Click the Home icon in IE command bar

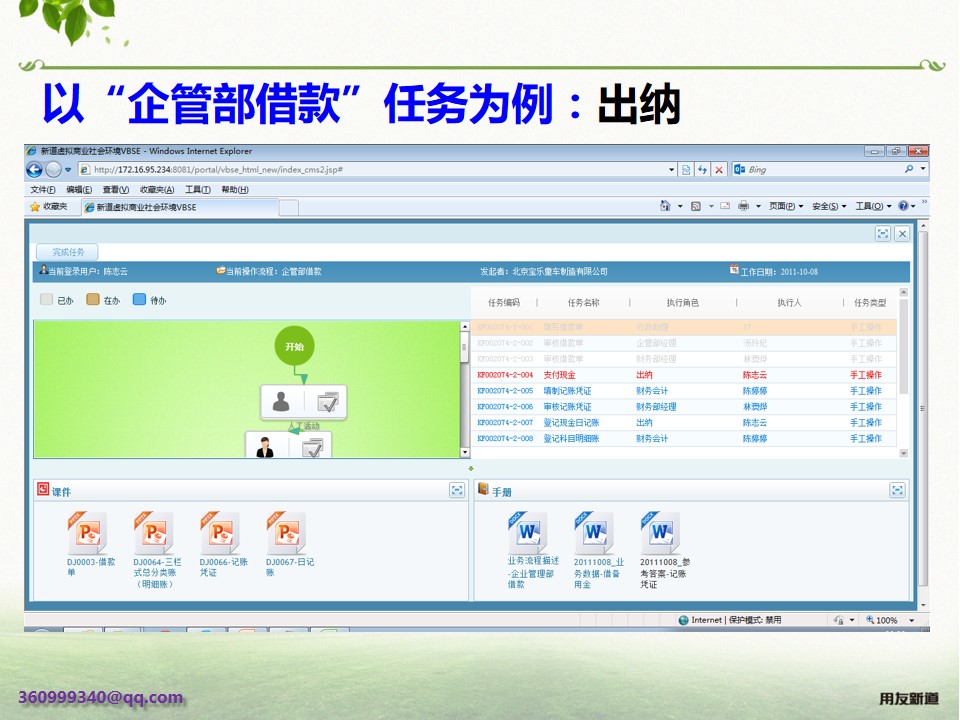click(666, 206)
